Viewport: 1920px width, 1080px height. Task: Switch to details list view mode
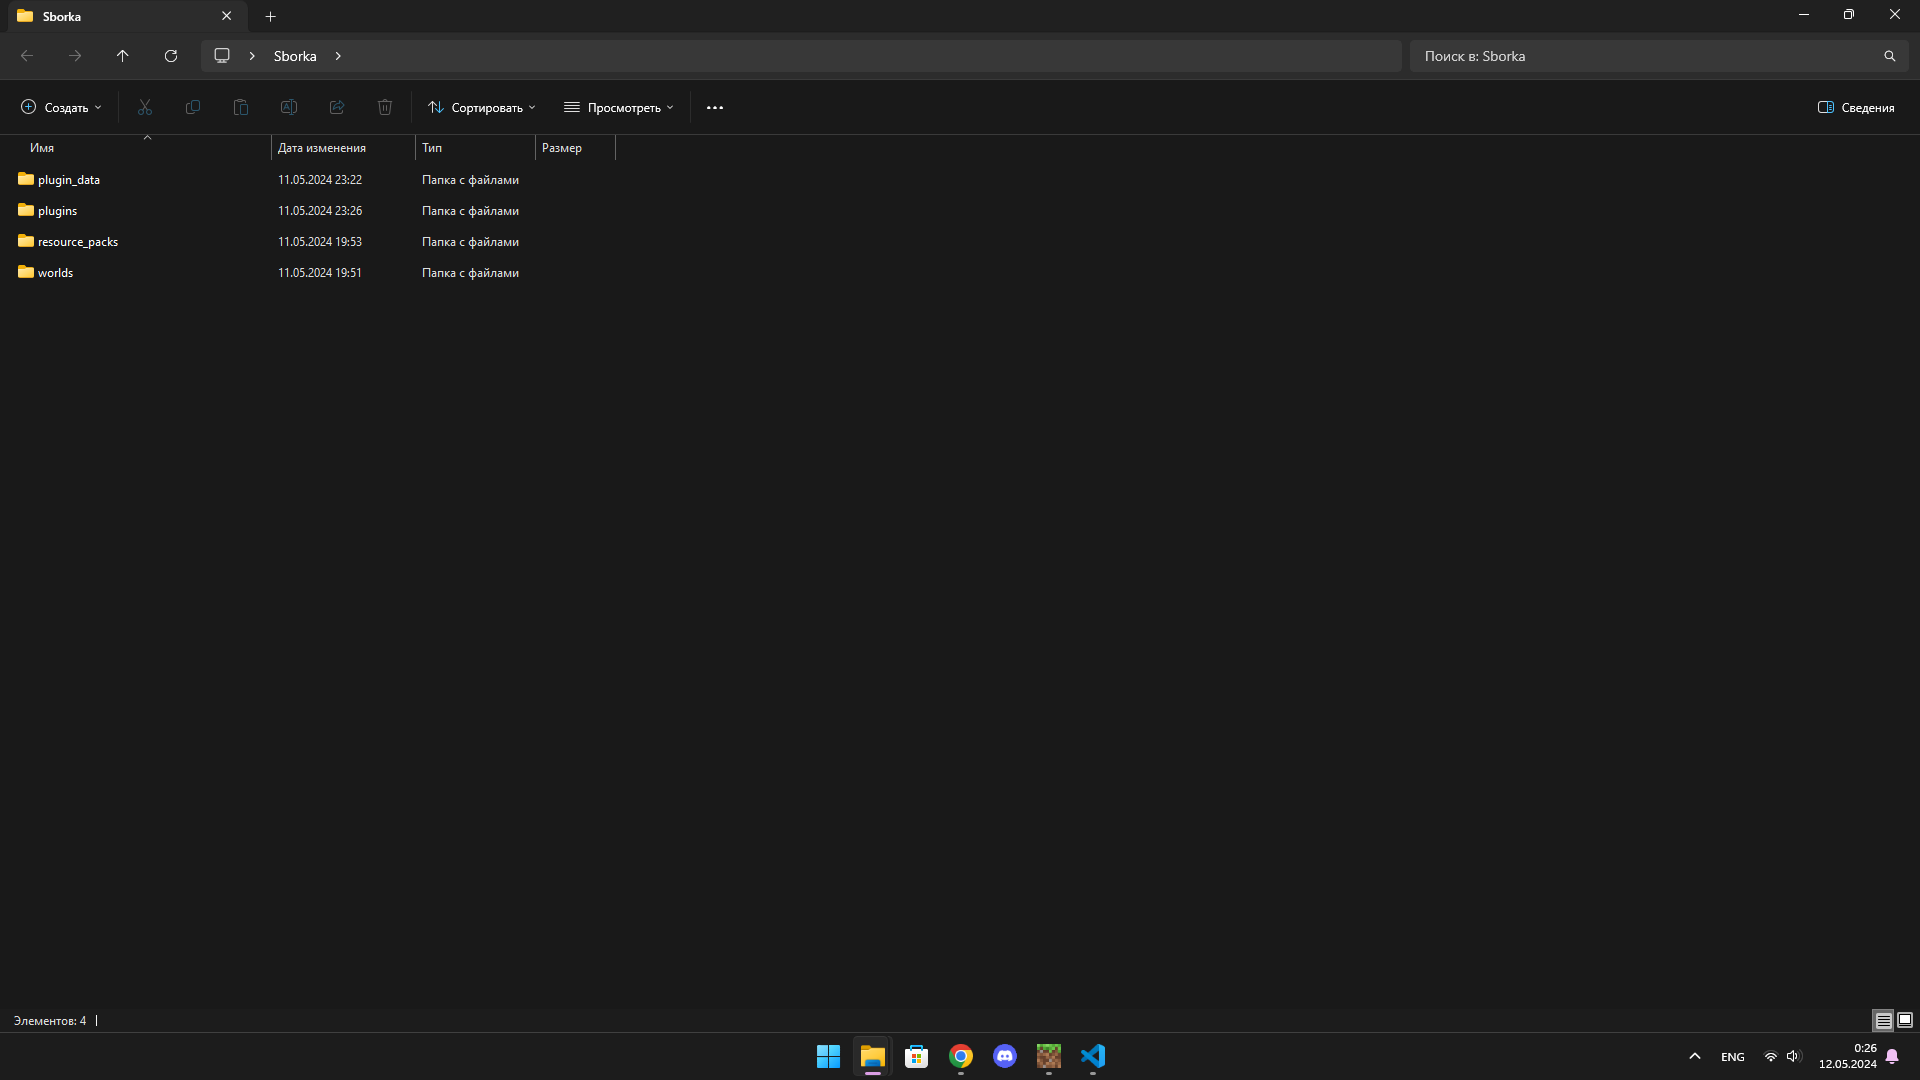coord(1883,1020)
